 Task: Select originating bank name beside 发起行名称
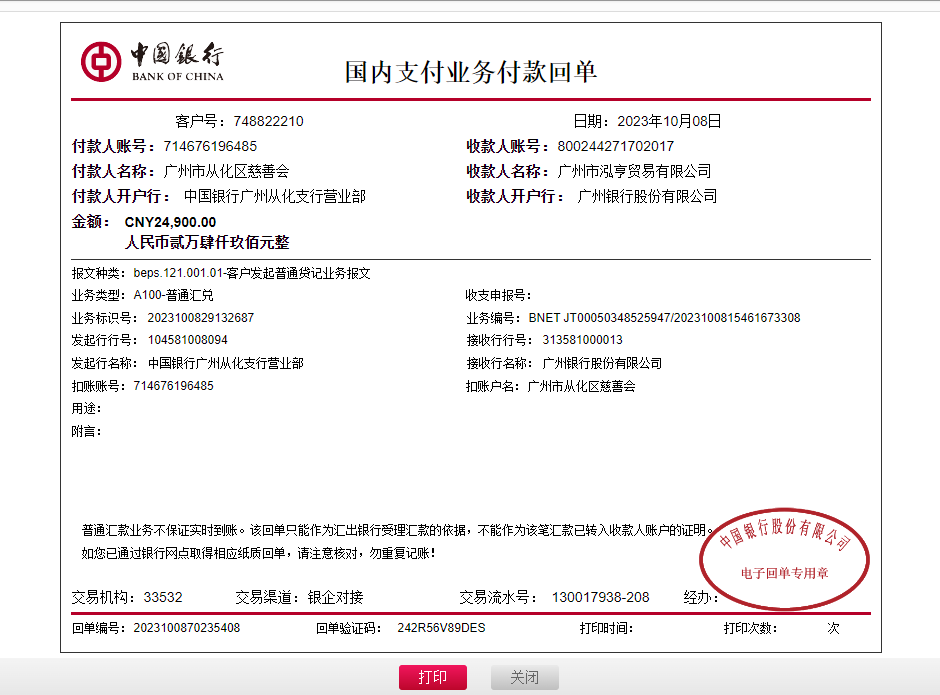[226, 363]
